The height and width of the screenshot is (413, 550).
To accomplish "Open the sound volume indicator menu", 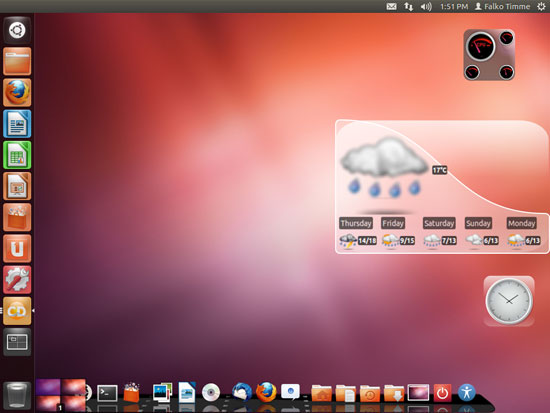I will [x=426, y=7].
